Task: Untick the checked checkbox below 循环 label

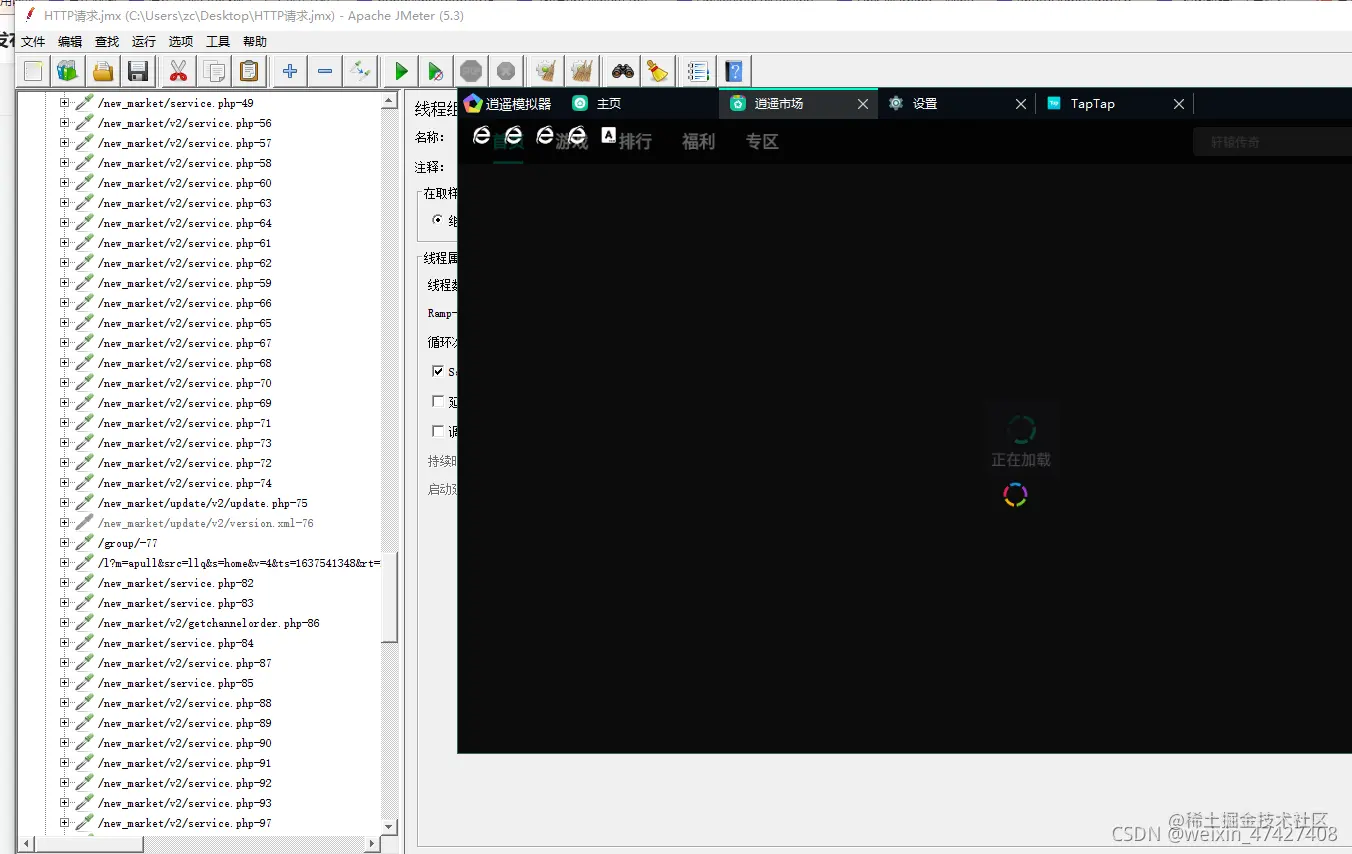Action: (x=437, y=371)
